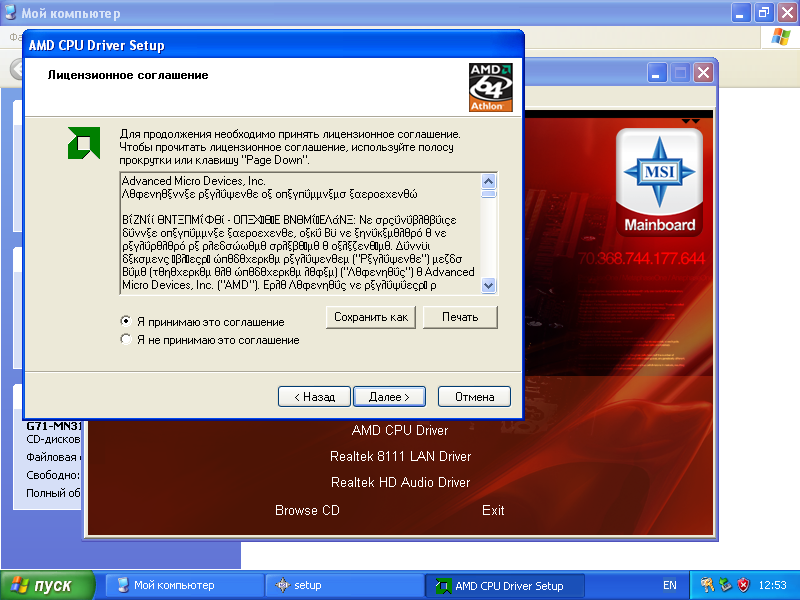This screenshot has width=800, height=600.
Task: Click the safely remove hardware tray icon
Action: click(725, 585)
